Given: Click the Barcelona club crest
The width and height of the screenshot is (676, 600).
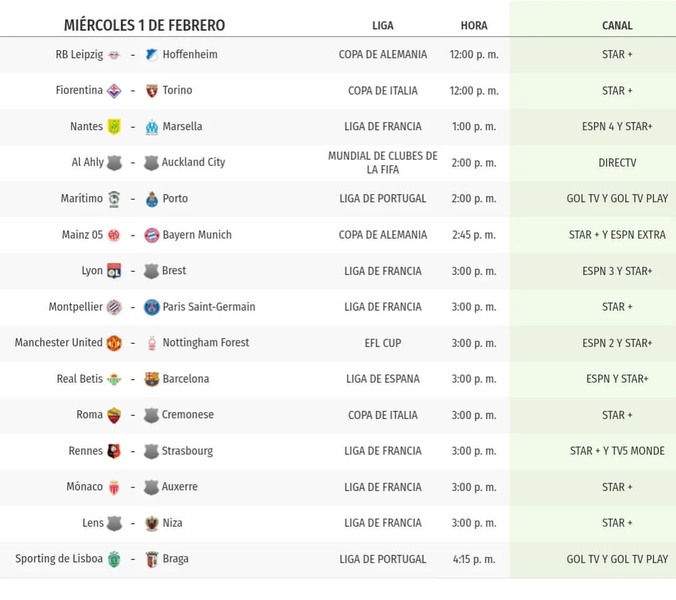Looking at the screenshot, I should point(151,379).
